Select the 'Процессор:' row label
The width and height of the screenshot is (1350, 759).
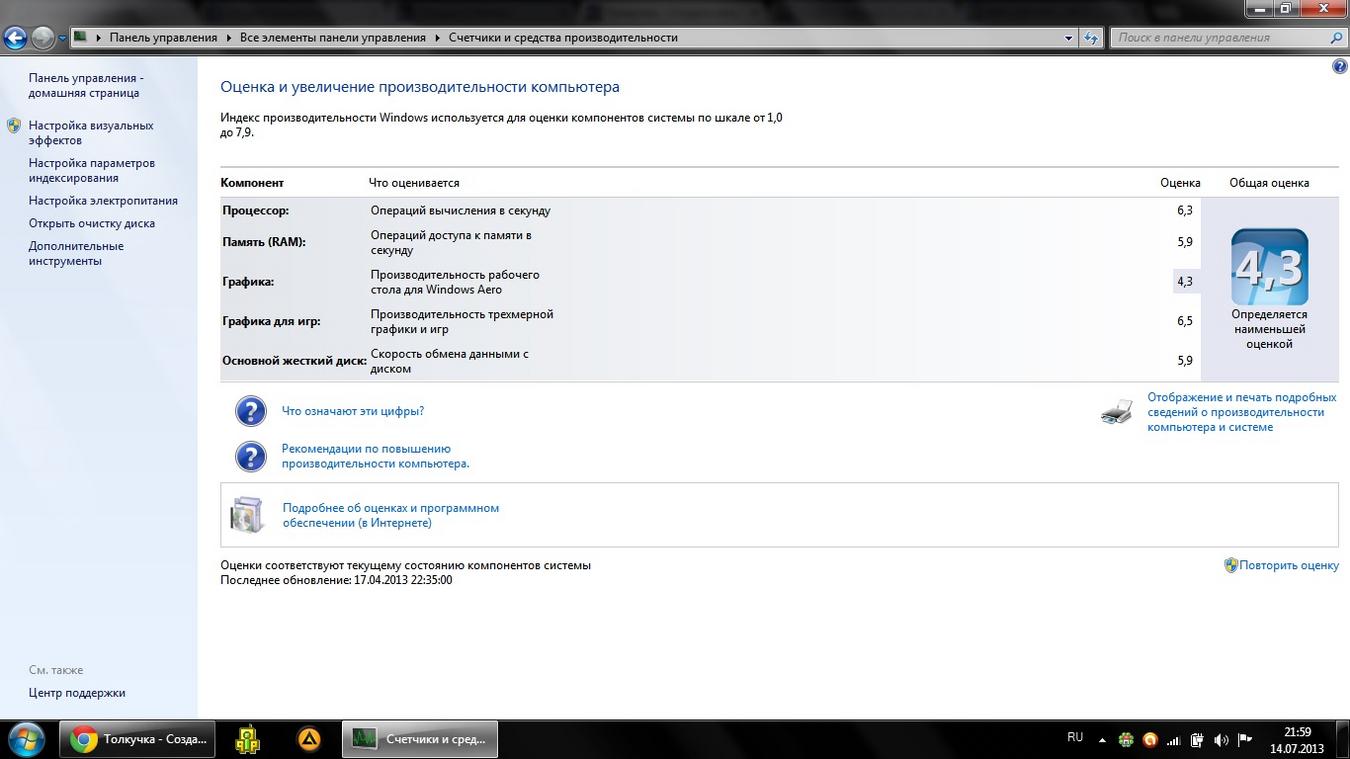tap(255, 211)
